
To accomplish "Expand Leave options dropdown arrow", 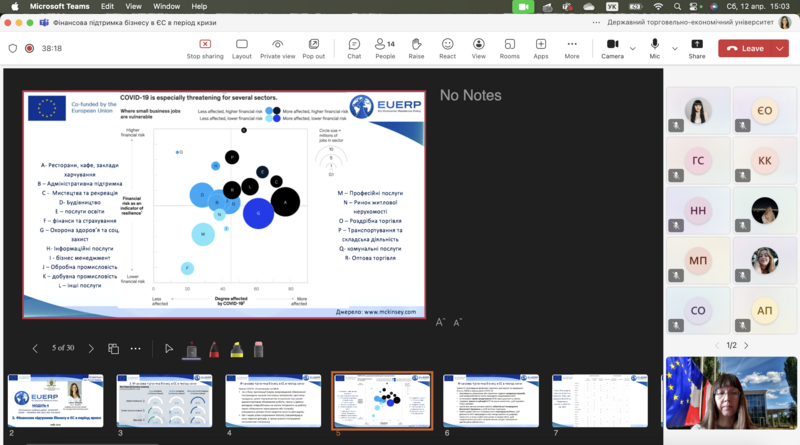I will (780, 48).
